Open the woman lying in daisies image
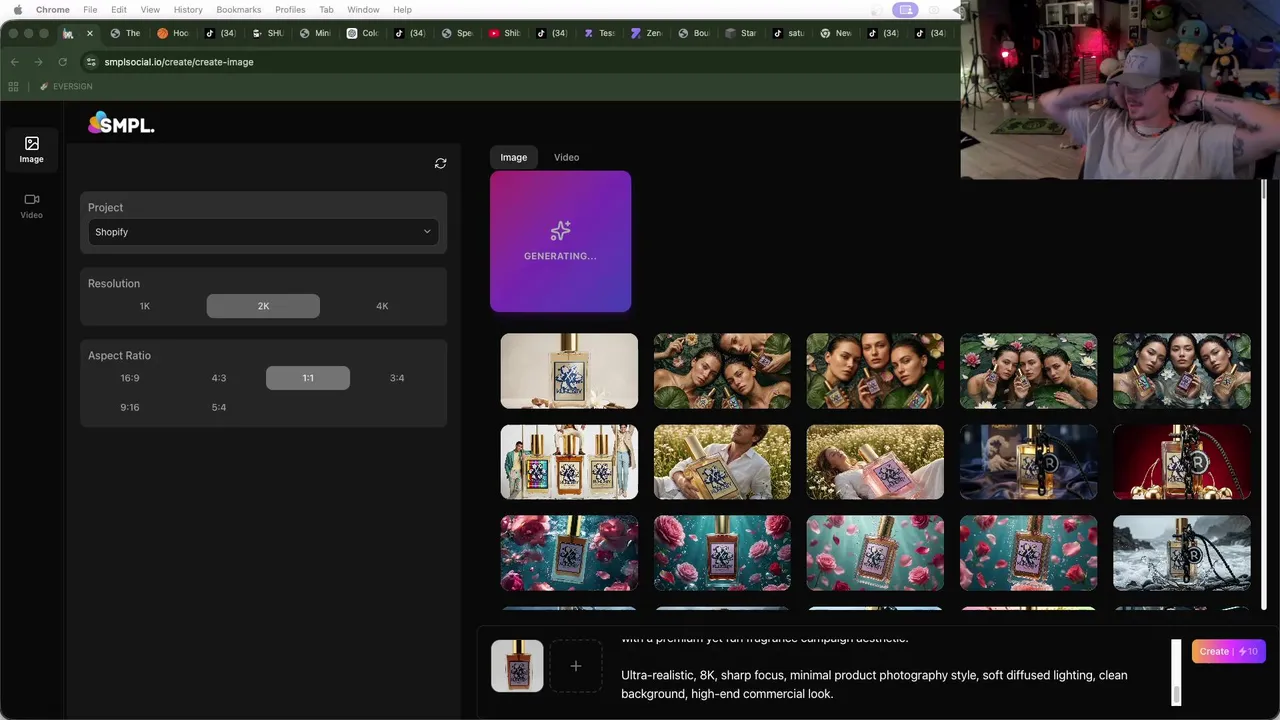The height and width of the screenshot is (720, 1280). 875,462
